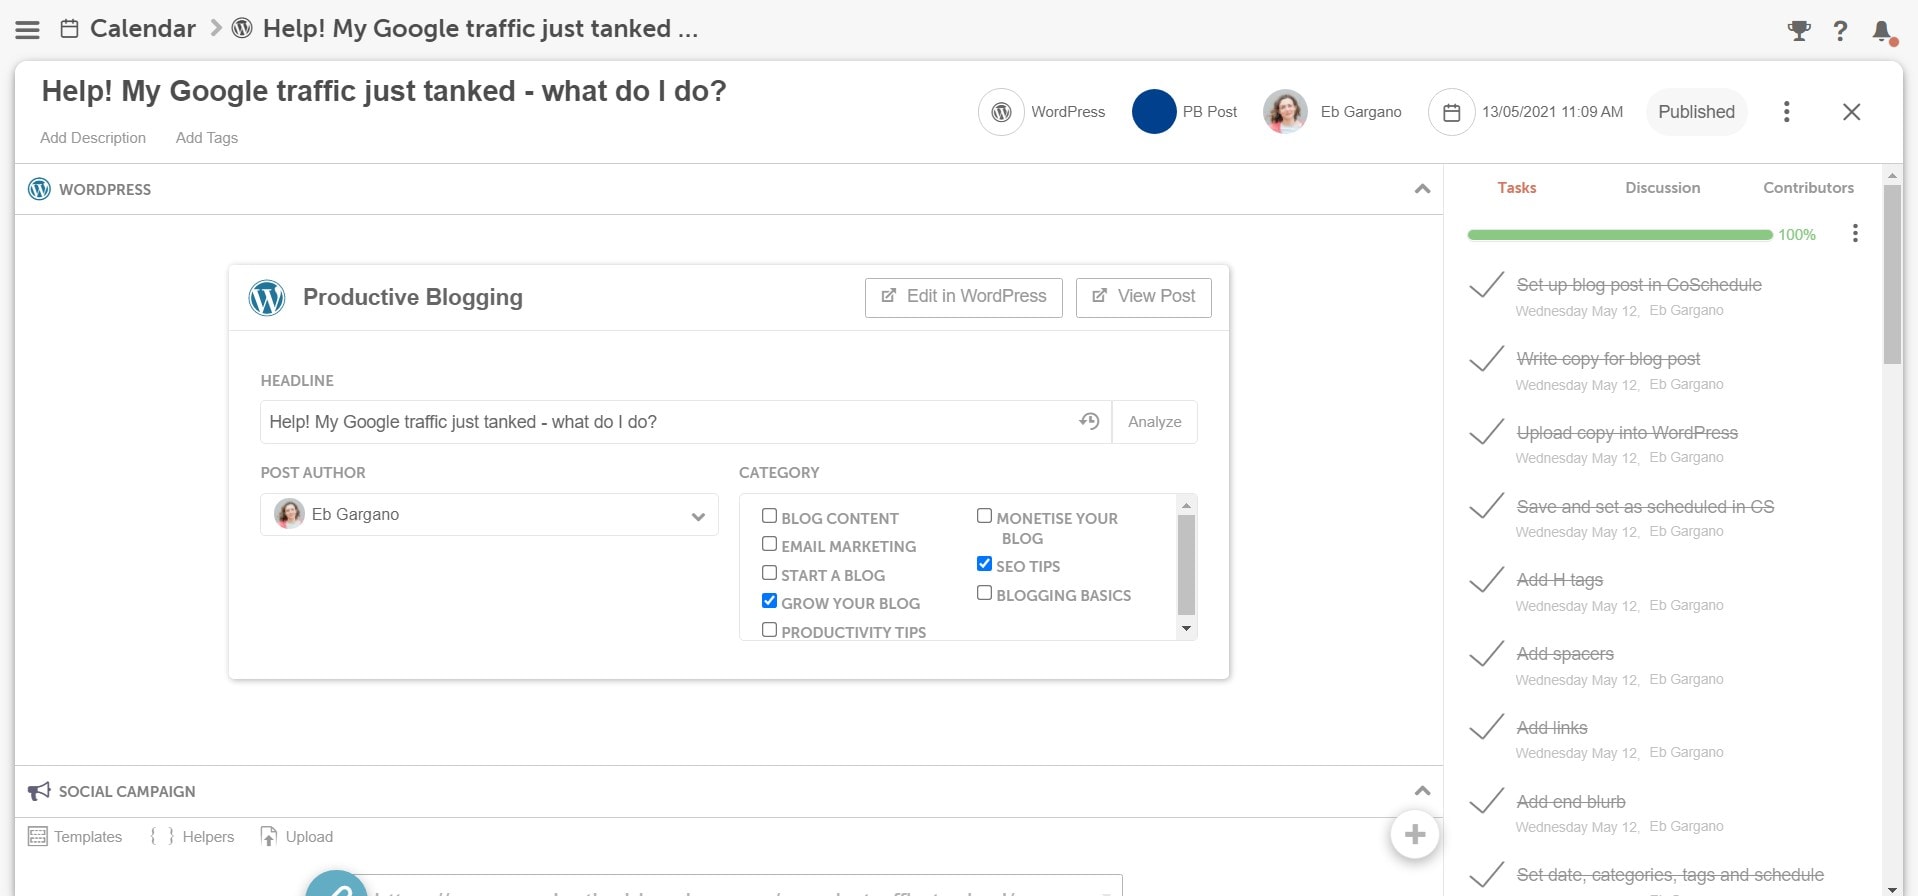1918x896 pixels.
Task: Click Add Tags link
Action: point(207,138)
